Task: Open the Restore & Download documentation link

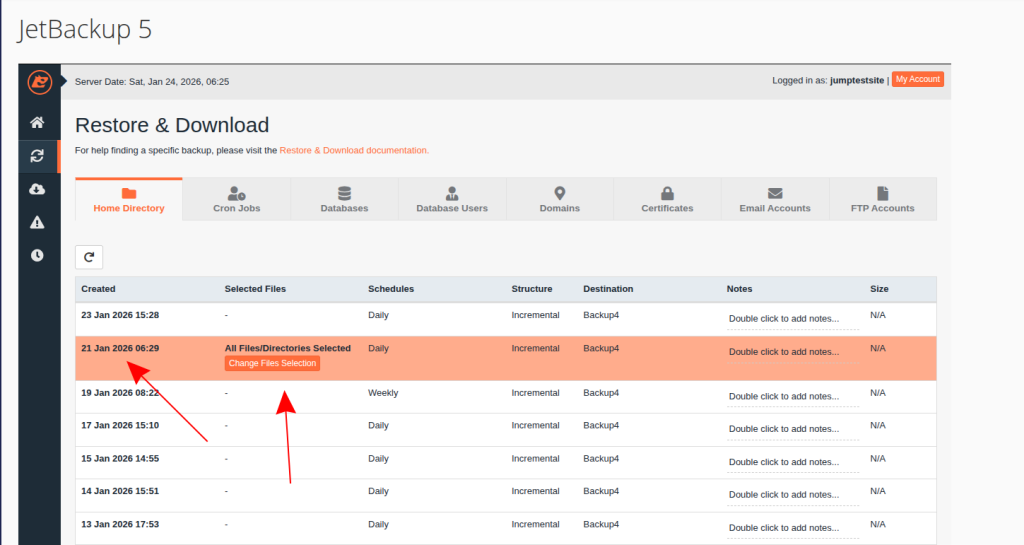Action: pos(354,151)
